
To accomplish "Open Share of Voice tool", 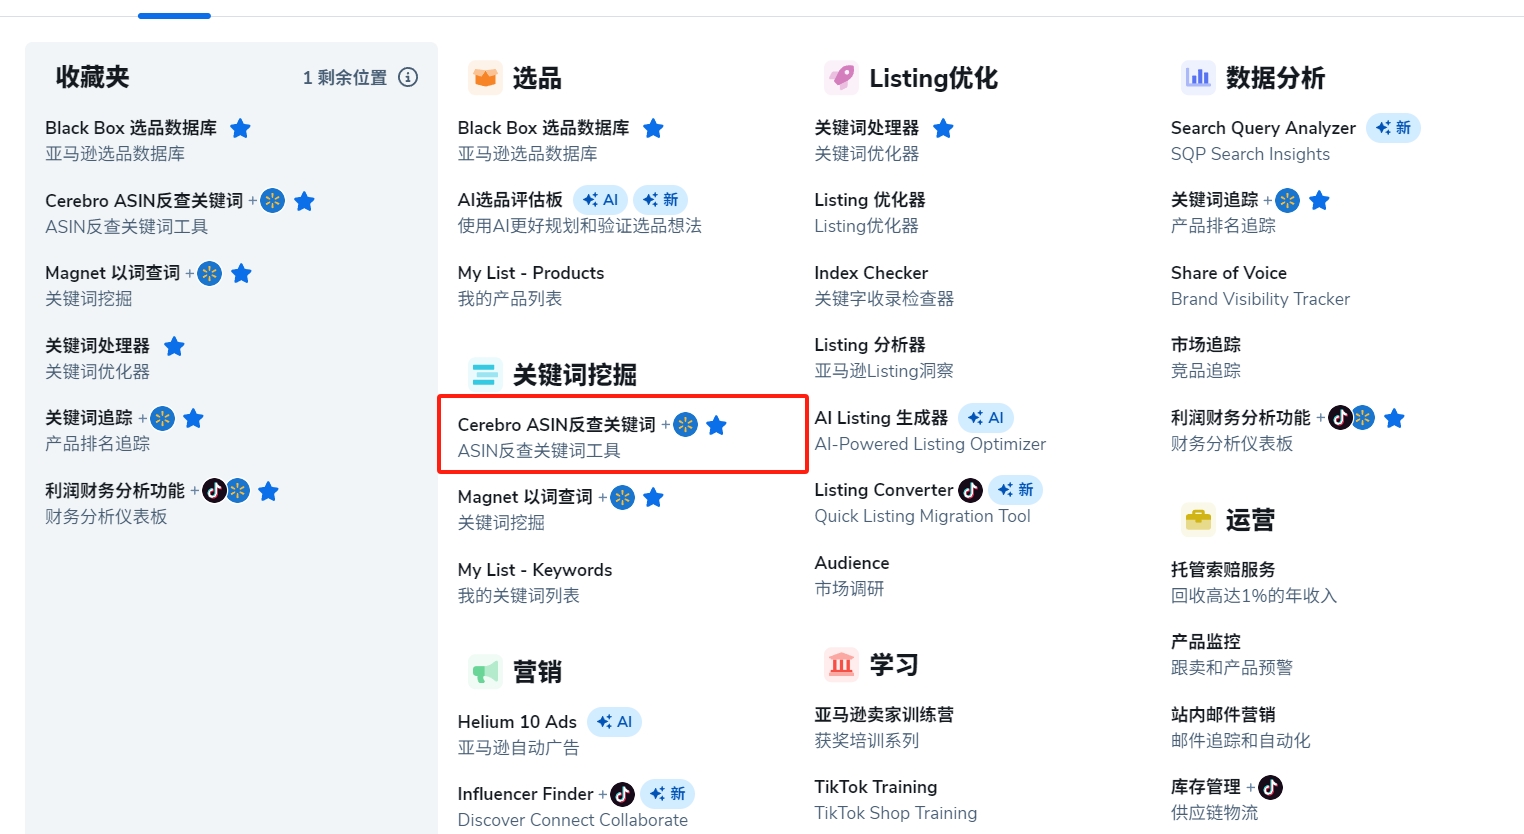I will [x=1229, y=273].
